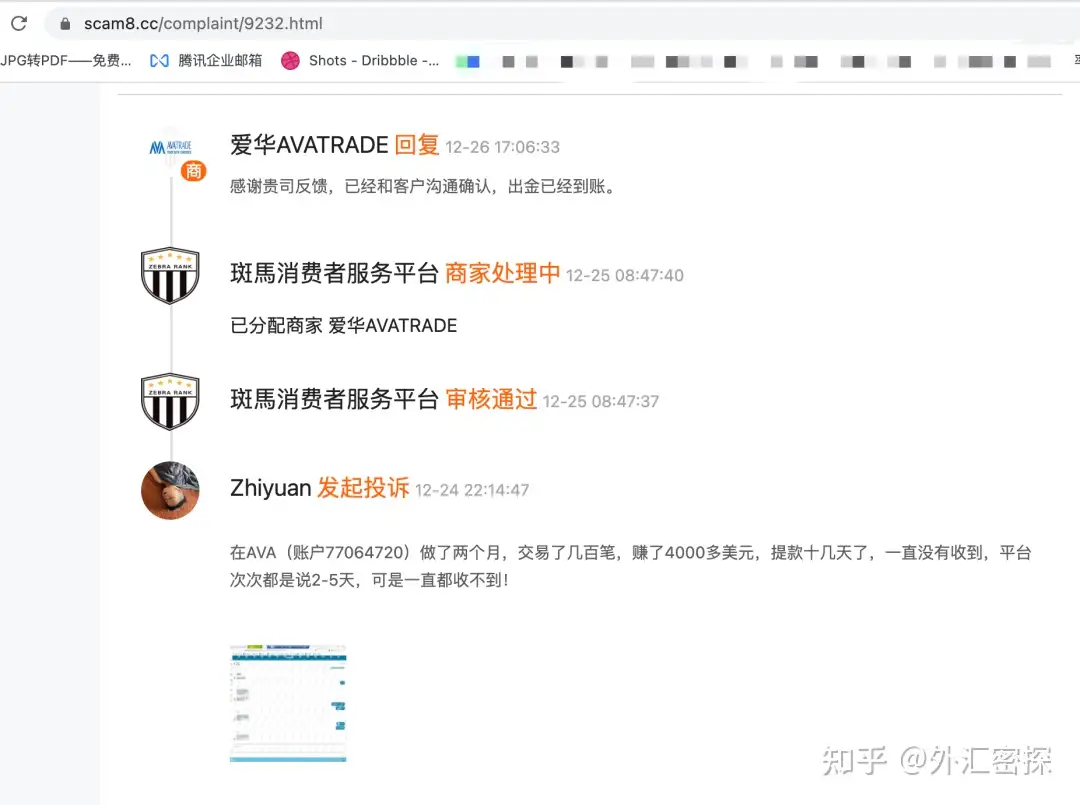The image size is (1080, 805).
Task: Select timestamp 12-25 08:47:37
Action: (601, 401)
